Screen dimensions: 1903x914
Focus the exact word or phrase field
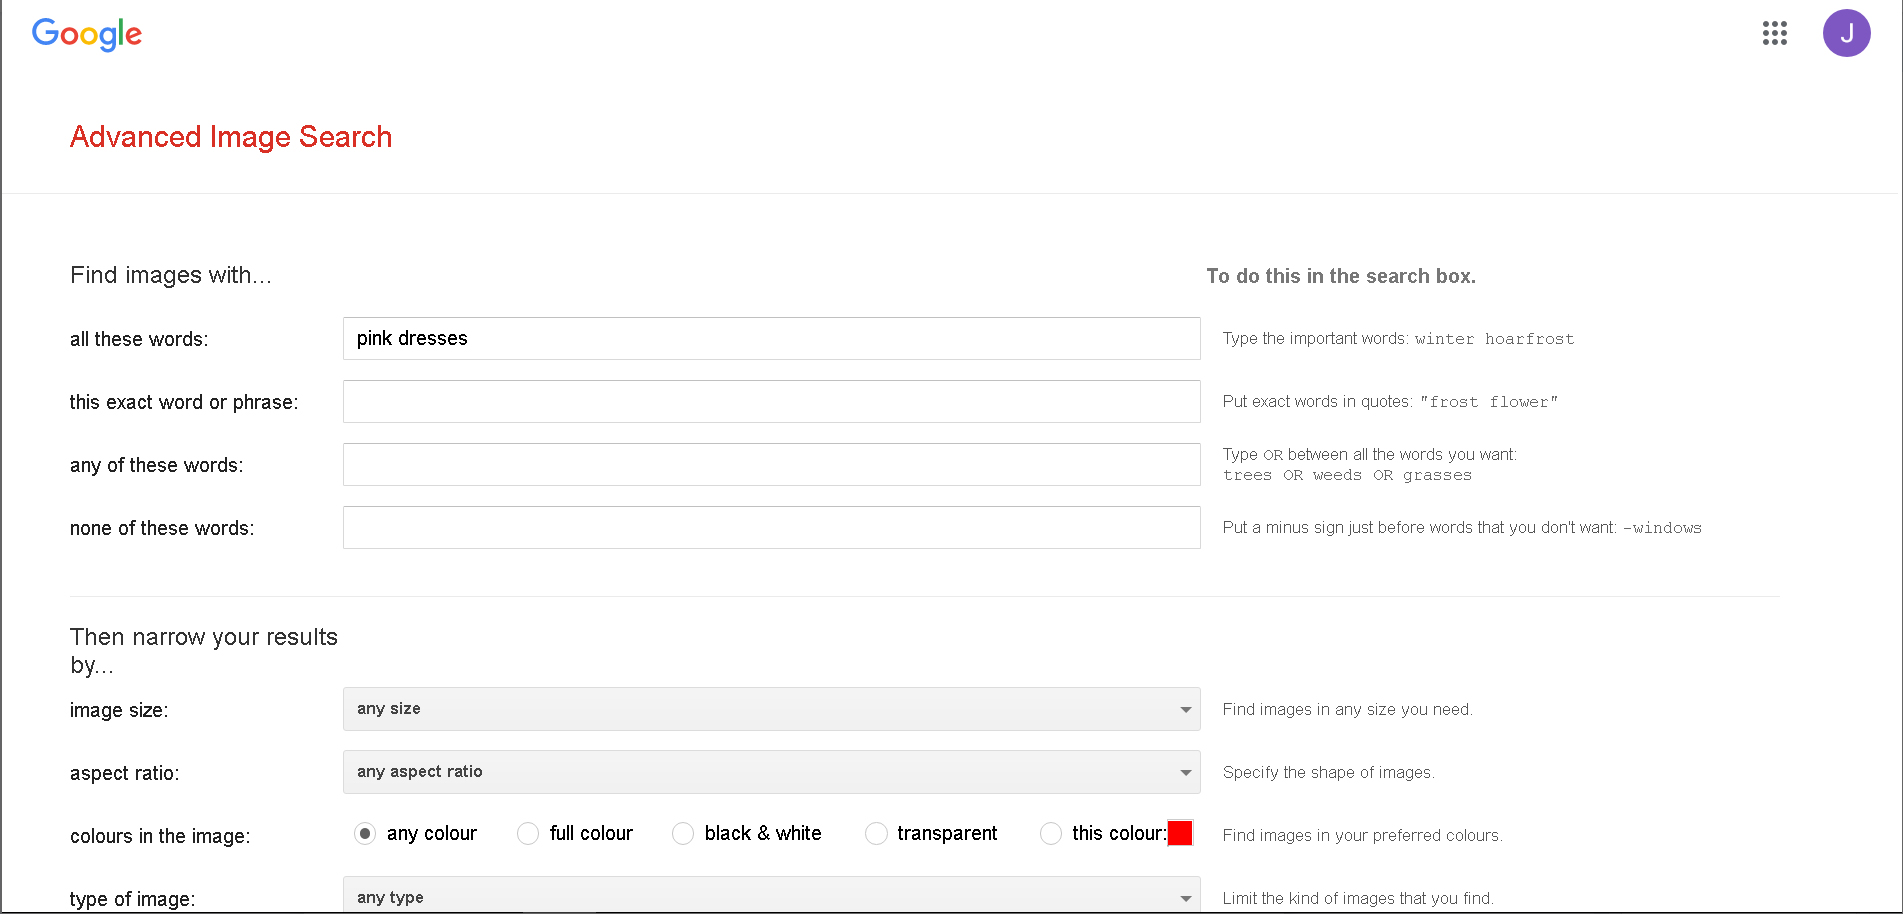coord(771,401)
